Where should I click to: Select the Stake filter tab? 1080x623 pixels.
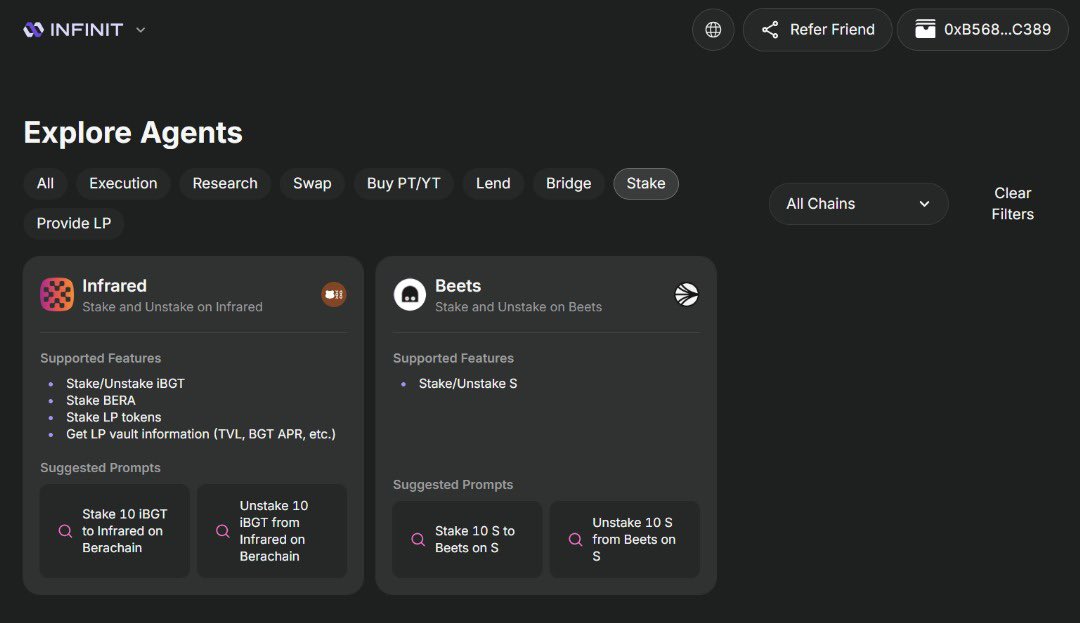coord(646,184)
